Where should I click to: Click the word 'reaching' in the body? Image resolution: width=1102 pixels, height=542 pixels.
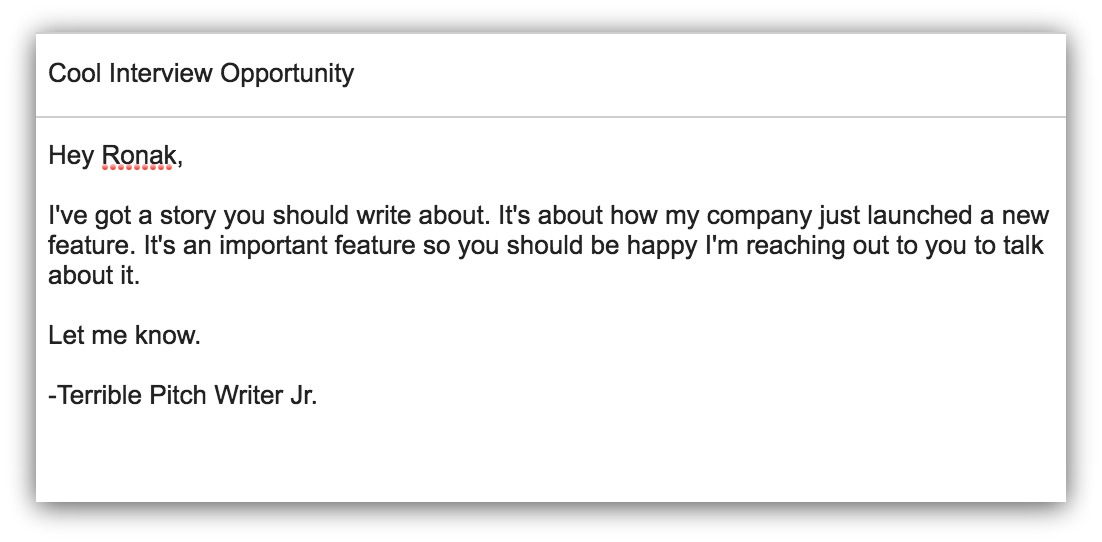[796, 247]
